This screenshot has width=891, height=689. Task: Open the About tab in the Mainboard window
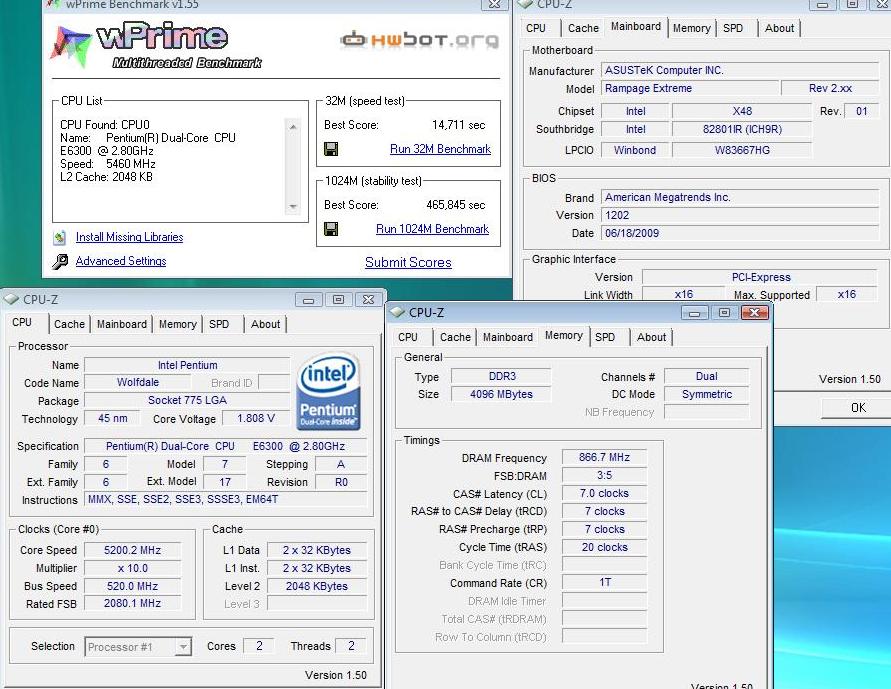tap(779, 28)
